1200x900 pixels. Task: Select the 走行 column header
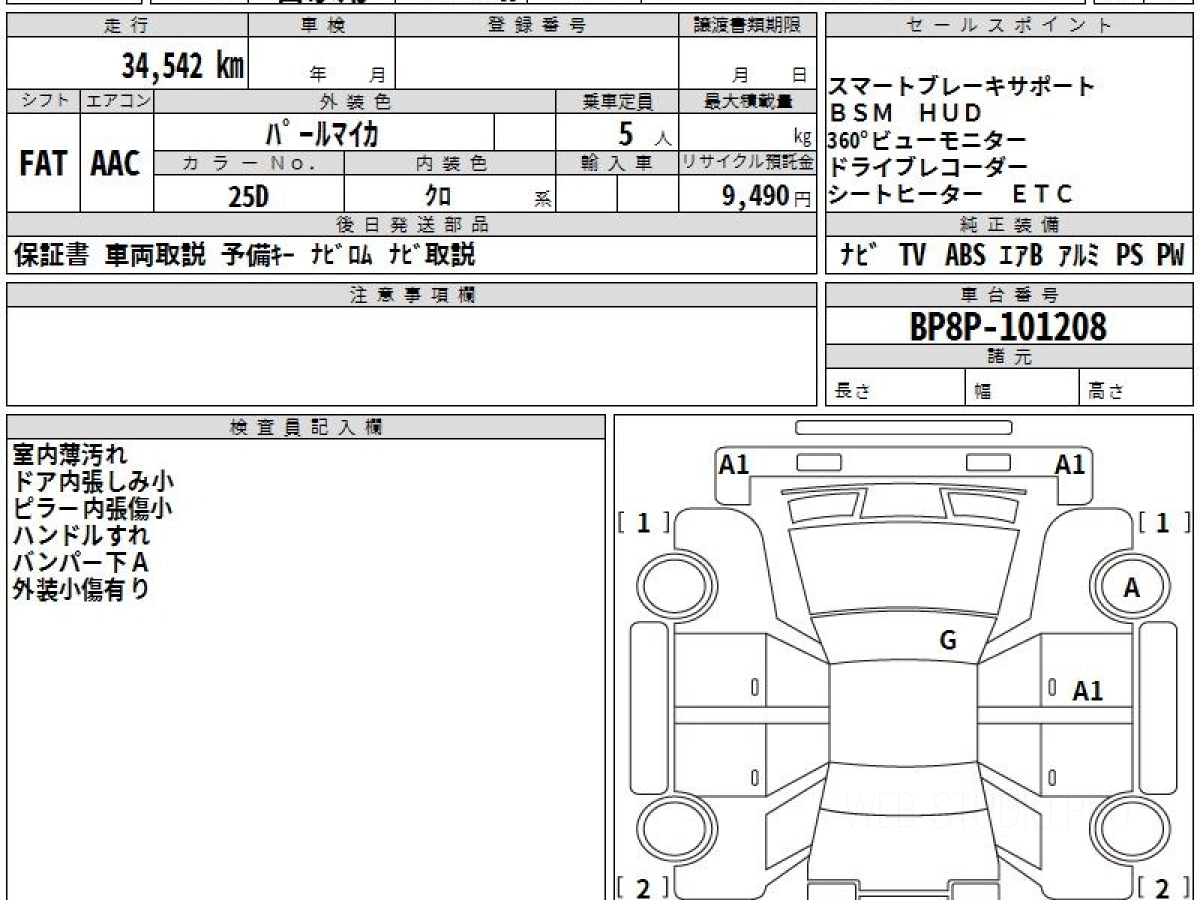[x=127, y=26]
